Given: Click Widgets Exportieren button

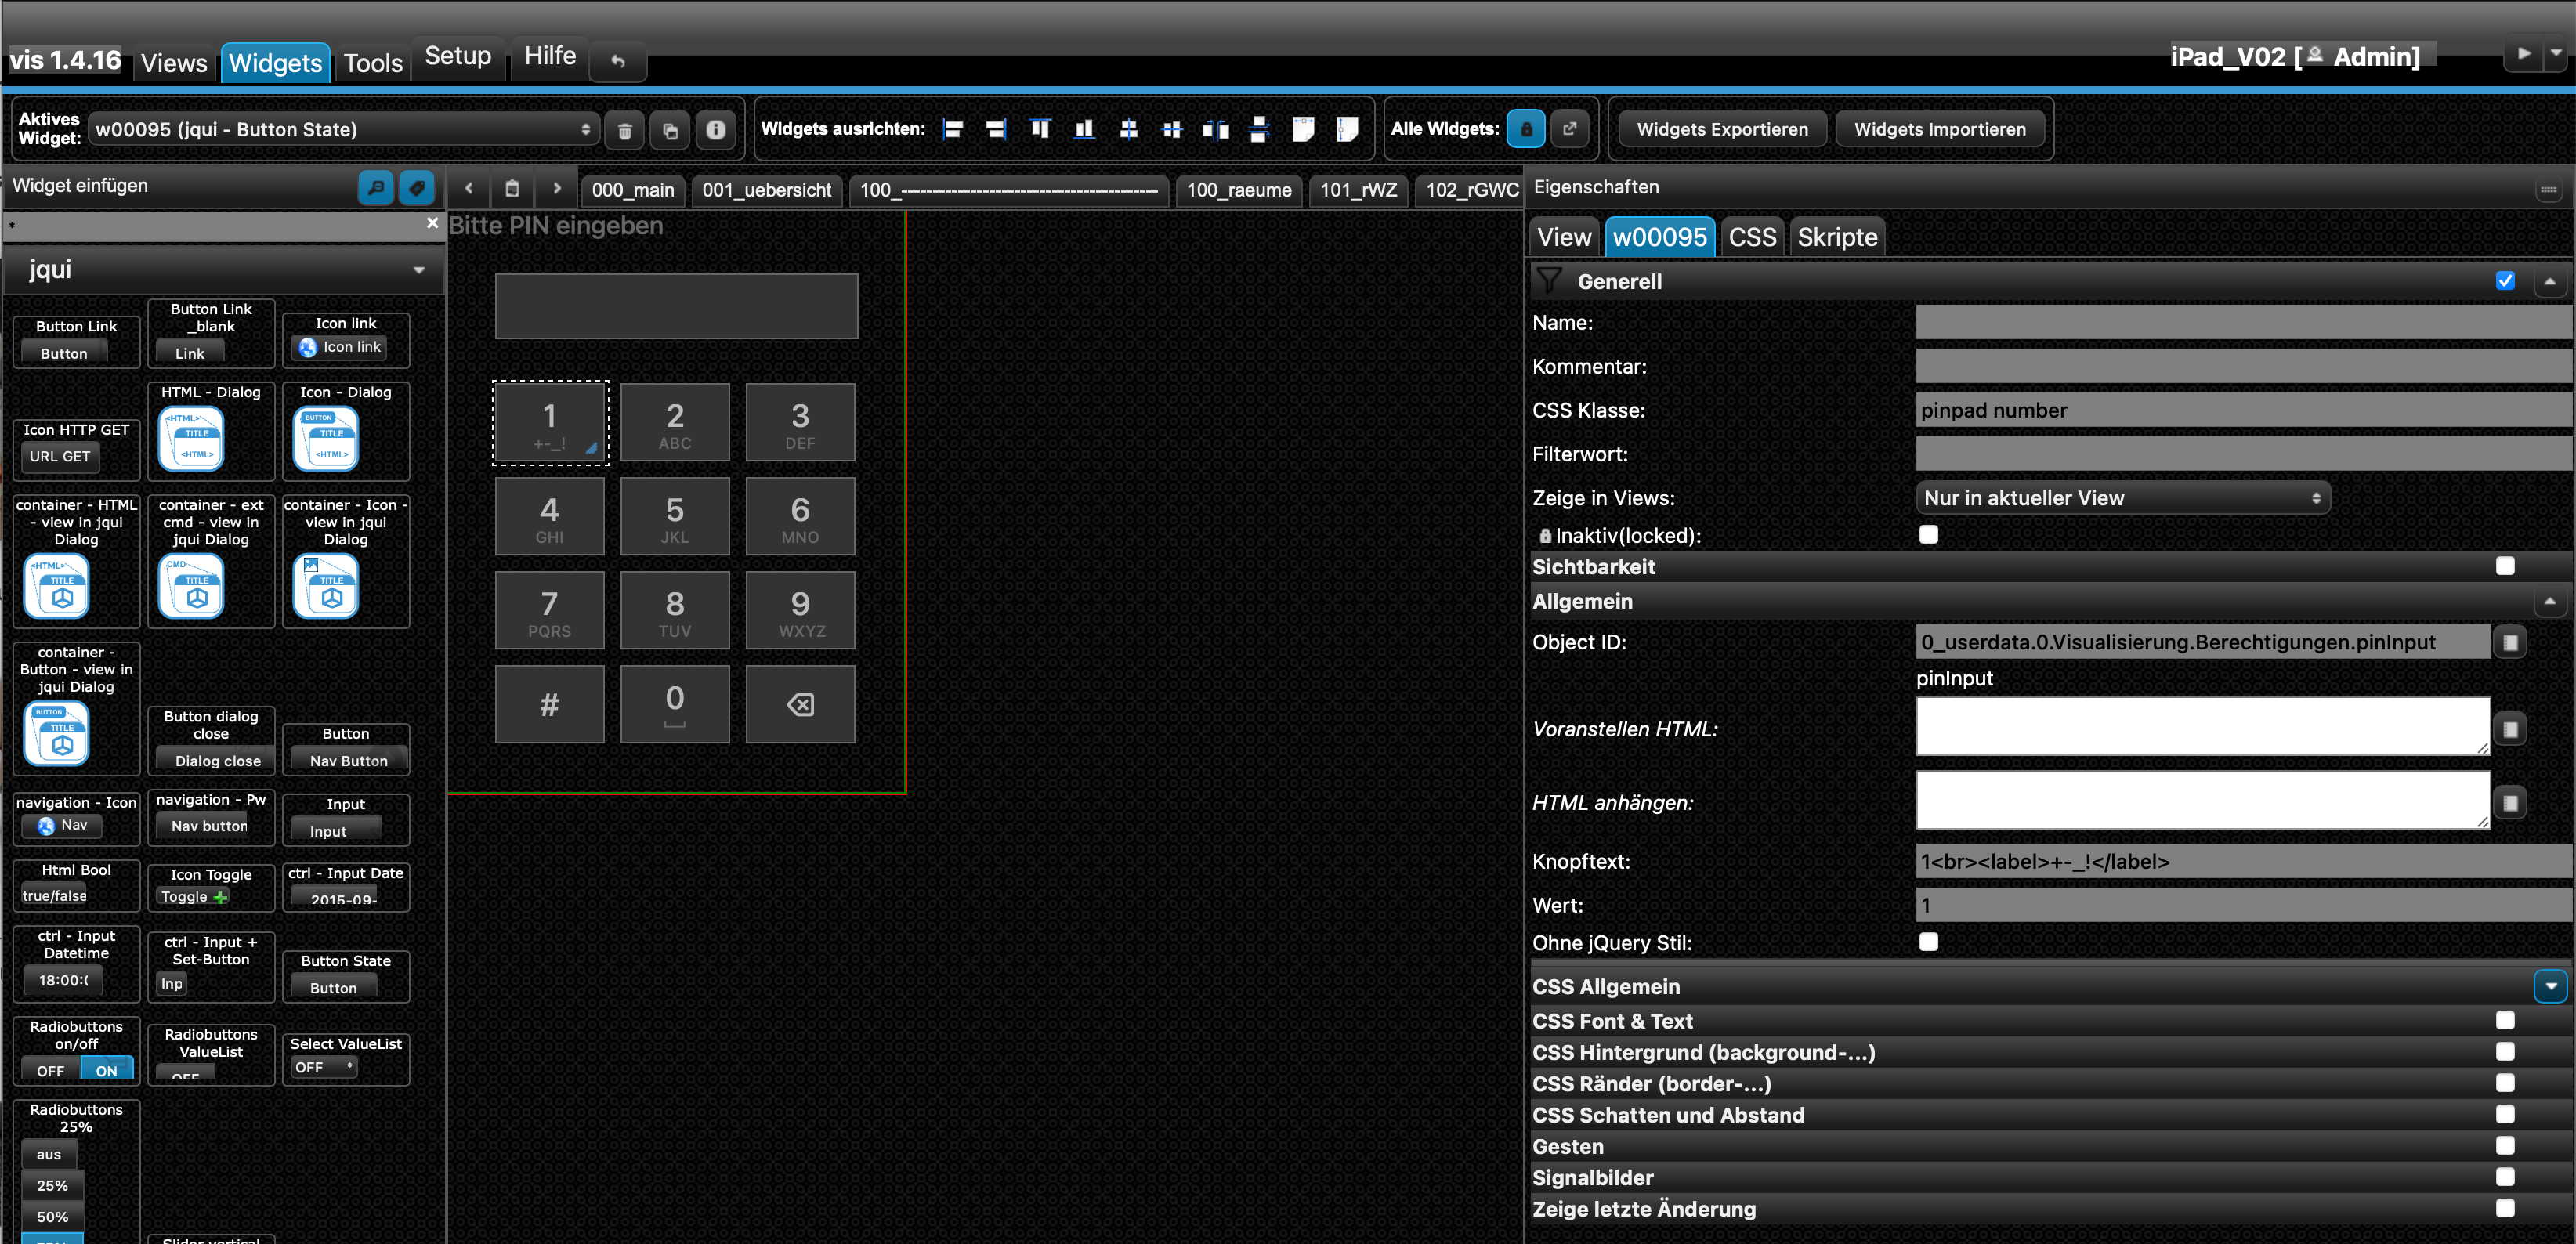Looking at the screenshot, I should coord(1721,130).
